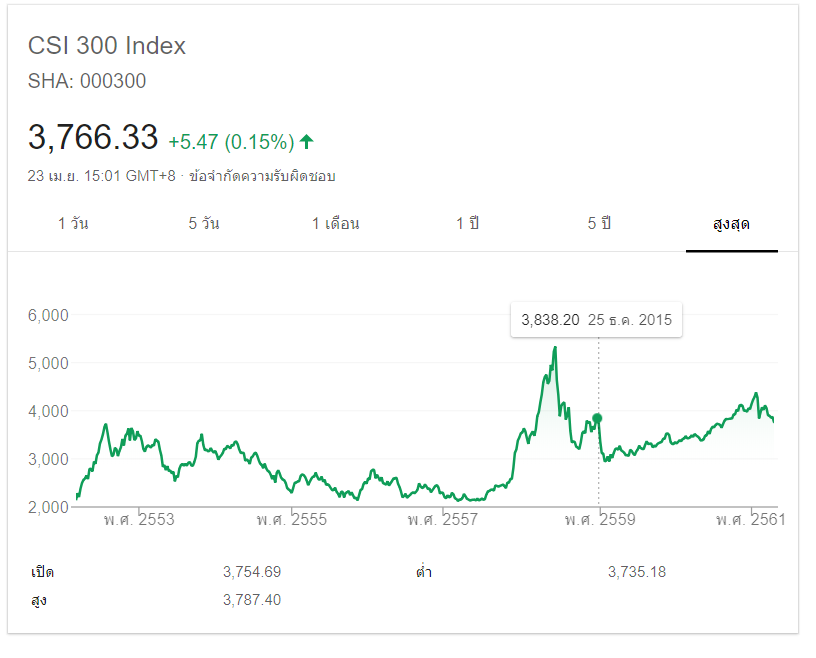Select the 5 ปี range tab
The width and height of the screenshot is (816, 658).
point(599,223)
